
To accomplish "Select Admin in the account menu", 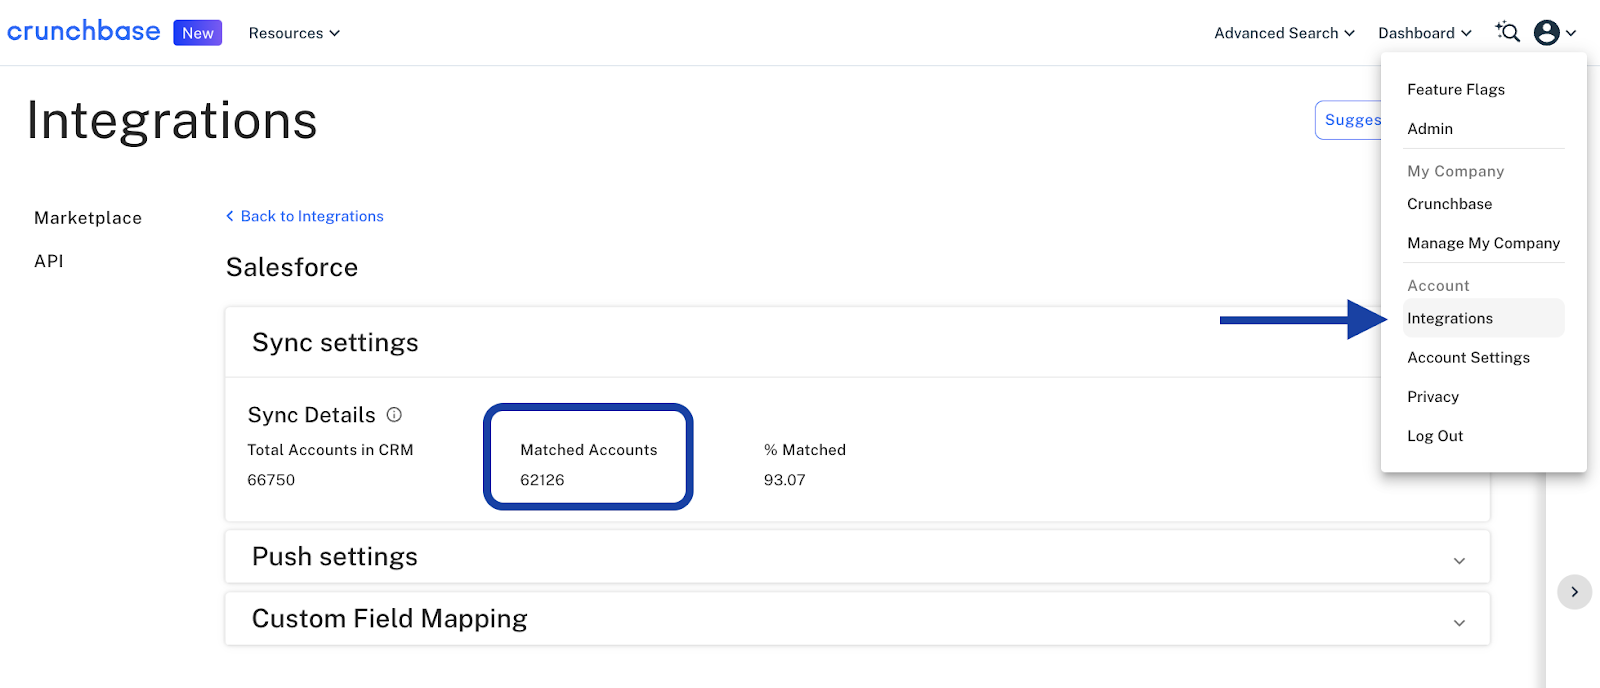I will tap(1430, 128).
